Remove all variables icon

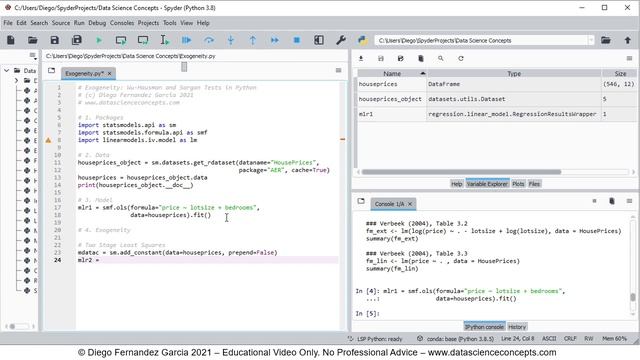421,58
